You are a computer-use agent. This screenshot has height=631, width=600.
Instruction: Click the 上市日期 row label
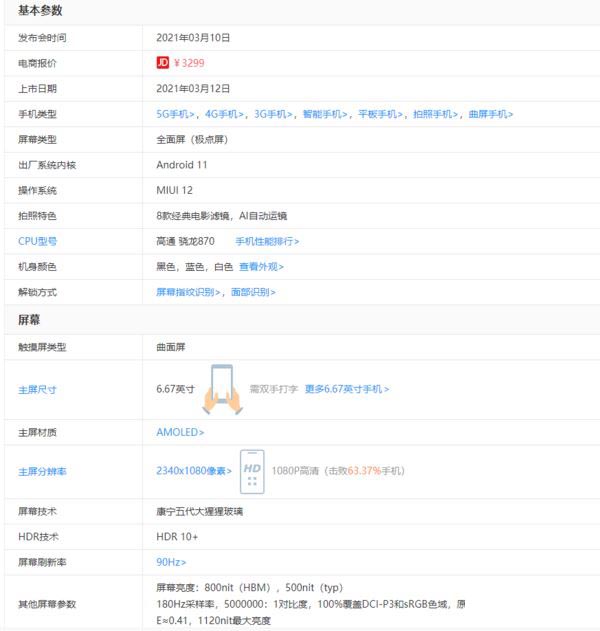pyautogui.click(x=37, y=89)
